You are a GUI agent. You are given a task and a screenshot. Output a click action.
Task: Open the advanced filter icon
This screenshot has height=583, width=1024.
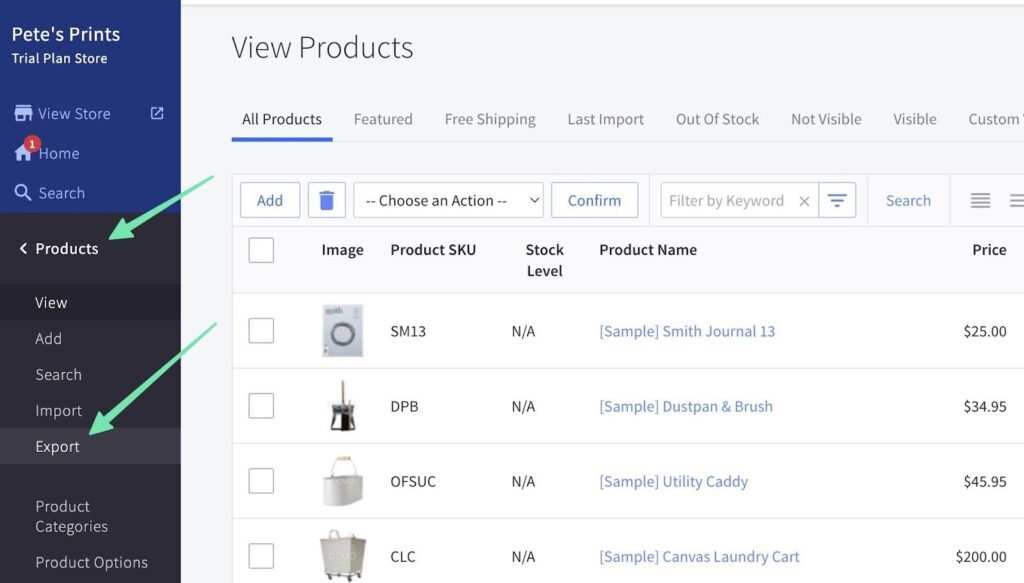click(x=837, y=200)
